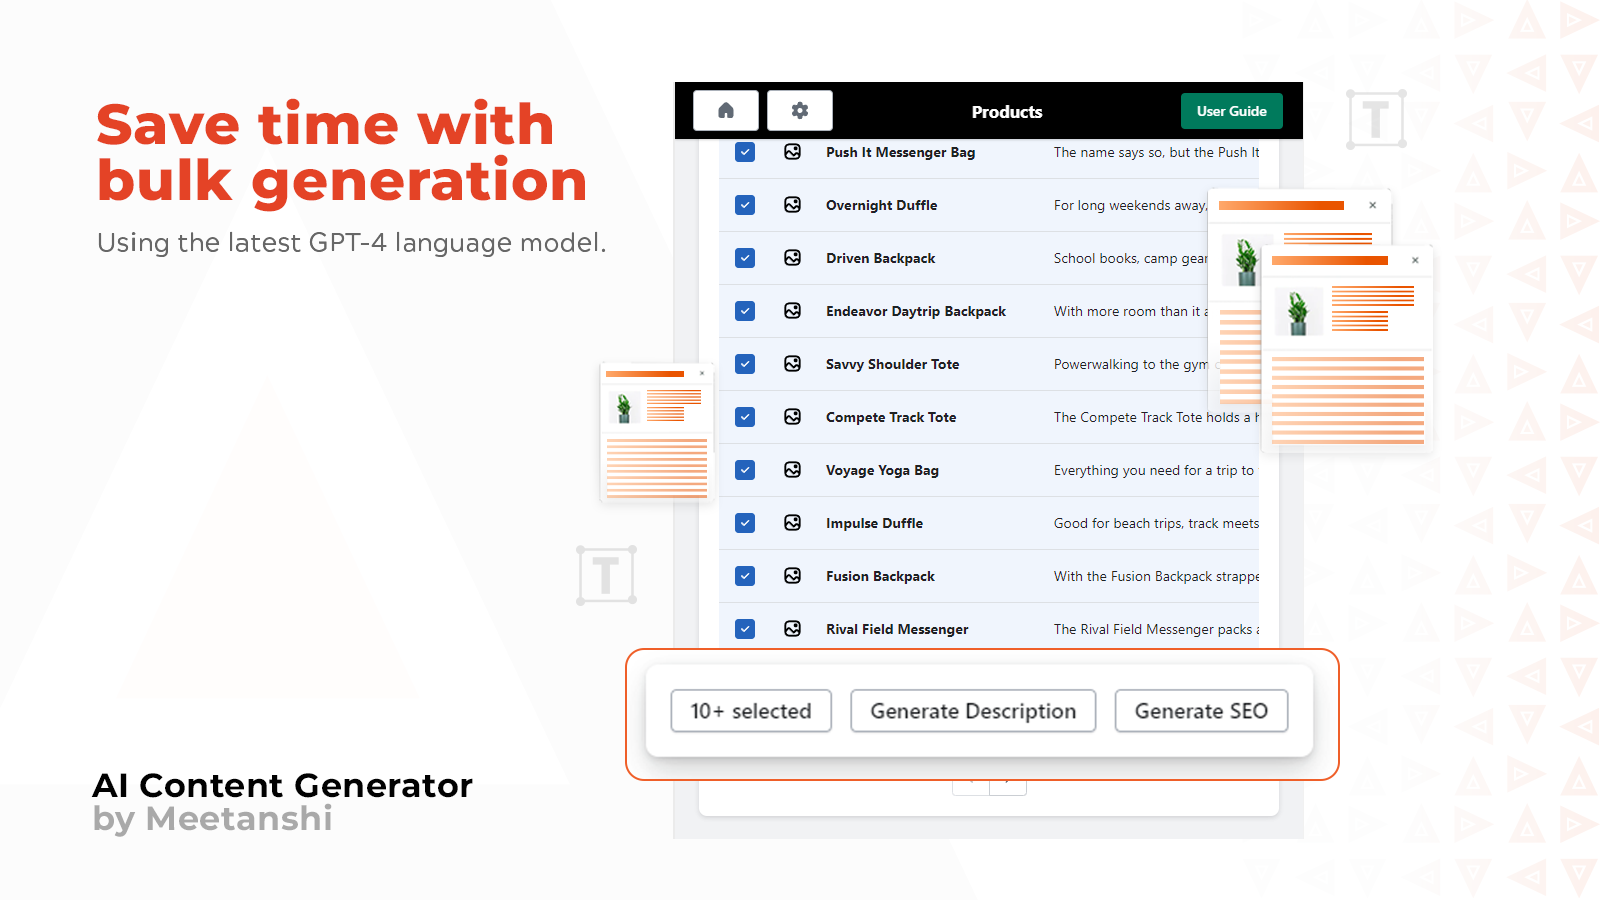1600x900 pixels.
Task: Click the image icon for Voyage Yoga Bag
Action: coord(793,470)
